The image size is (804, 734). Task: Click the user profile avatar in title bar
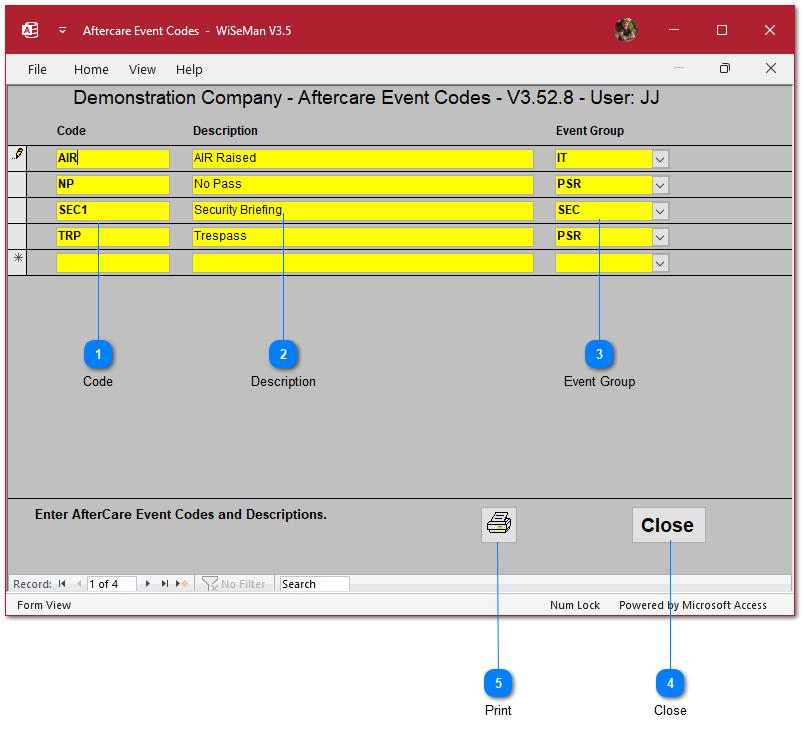coord(626,30)
